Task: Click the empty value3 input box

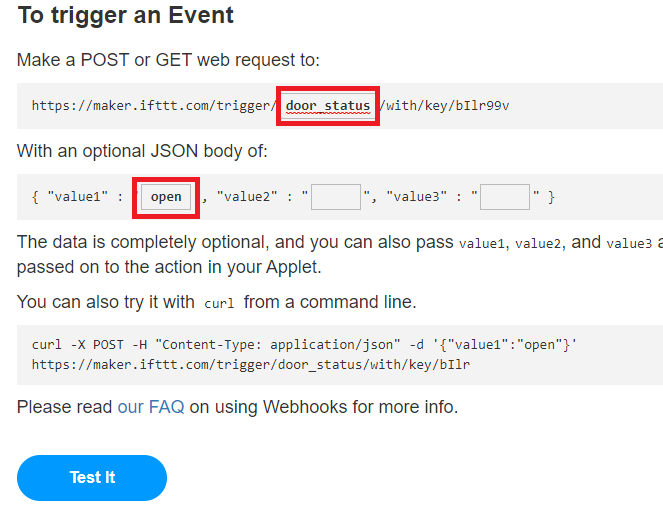Action: [504, 196]
